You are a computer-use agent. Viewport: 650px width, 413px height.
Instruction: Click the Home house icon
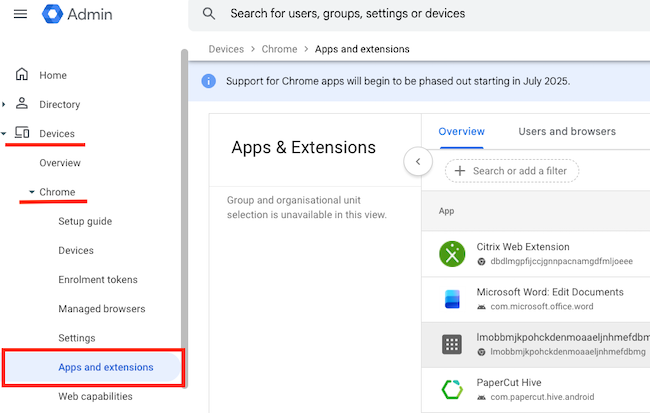tap(22, 74)
